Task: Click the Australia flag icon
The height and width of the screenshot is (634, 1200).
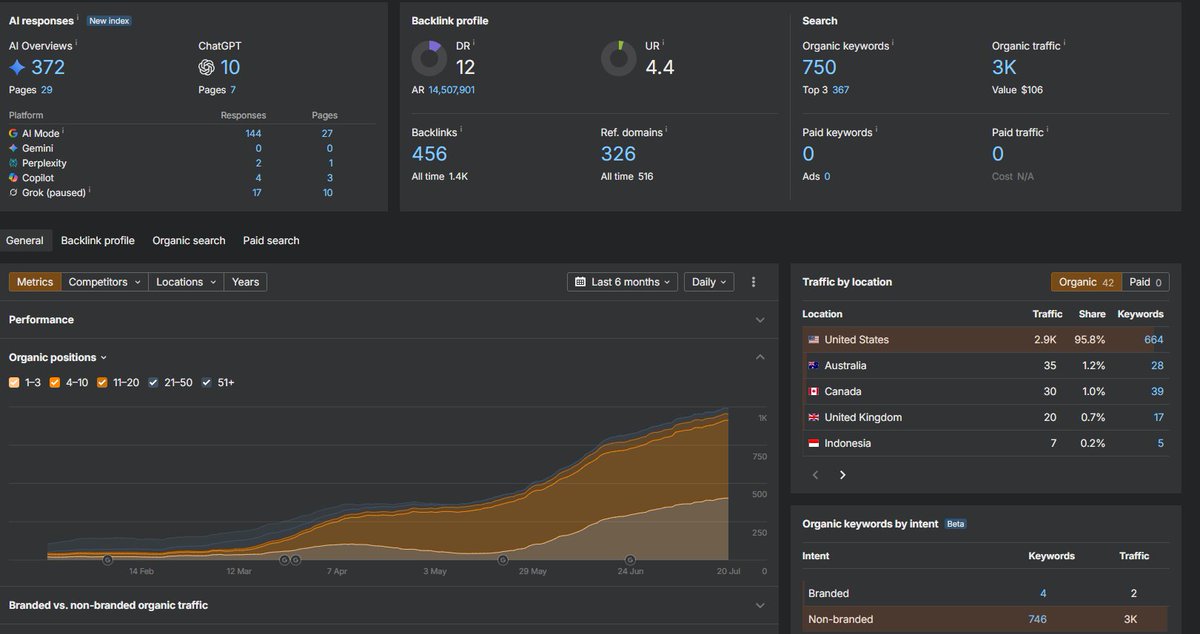Action: 814,366
